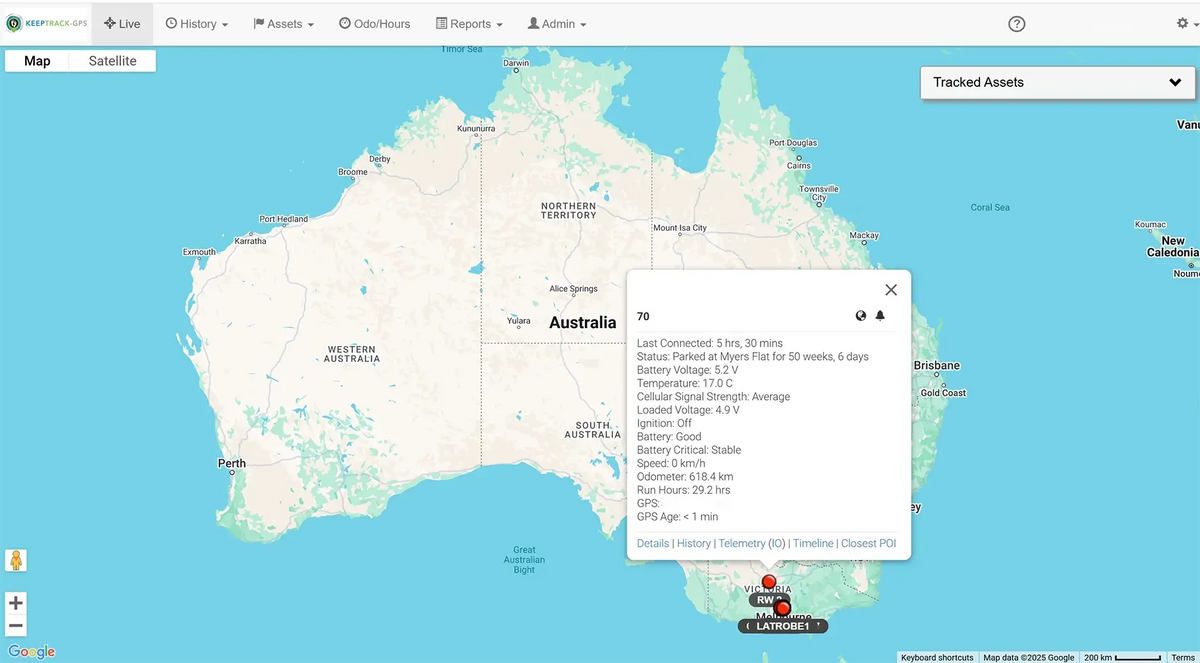Click the 'Loaded Voltage: 4.9 V' line

(x=688, y=410)
